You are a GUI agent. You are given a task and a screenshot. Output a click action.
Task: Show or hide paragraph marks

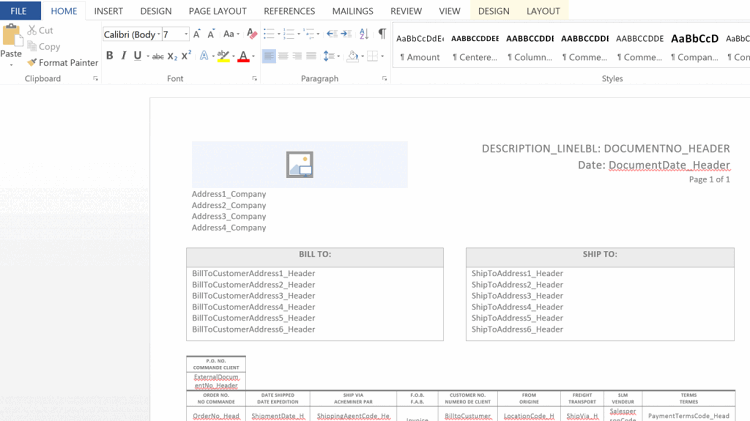coord(382,34)
